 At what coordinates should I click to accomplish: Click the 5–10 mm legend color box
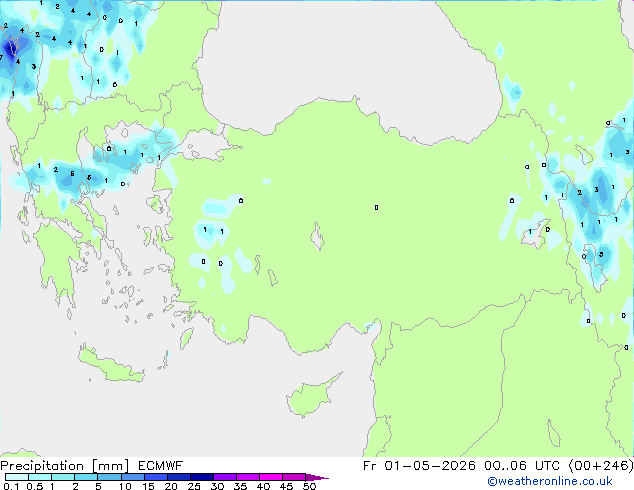109,477
